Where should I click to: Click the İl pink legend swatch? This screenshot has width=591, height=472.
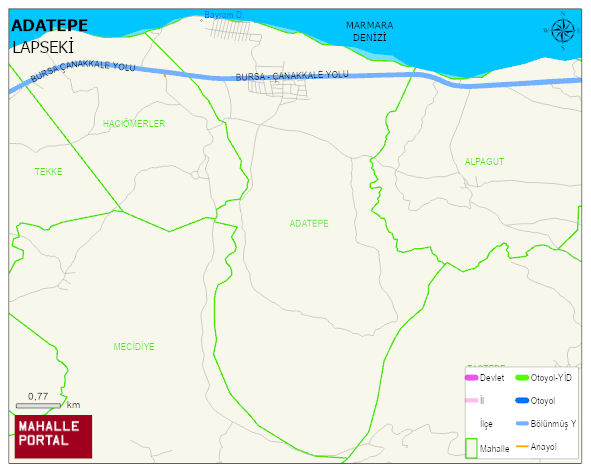(x=472, y=400)
